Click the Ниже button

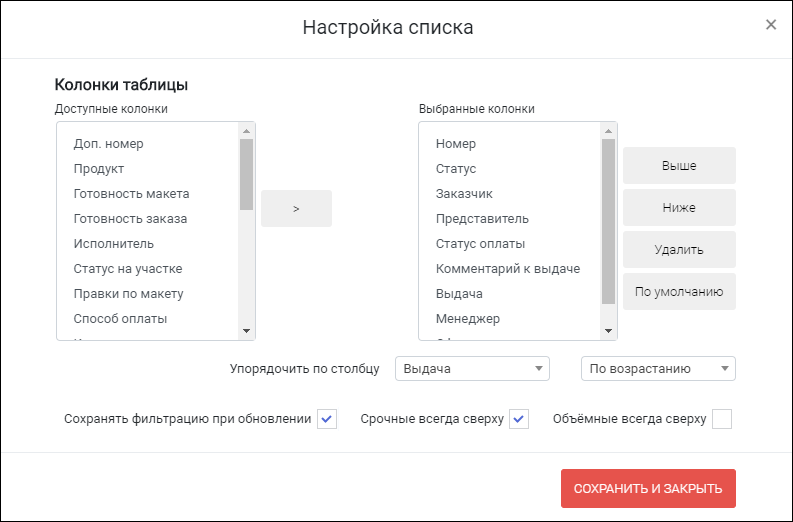point(679,207)
